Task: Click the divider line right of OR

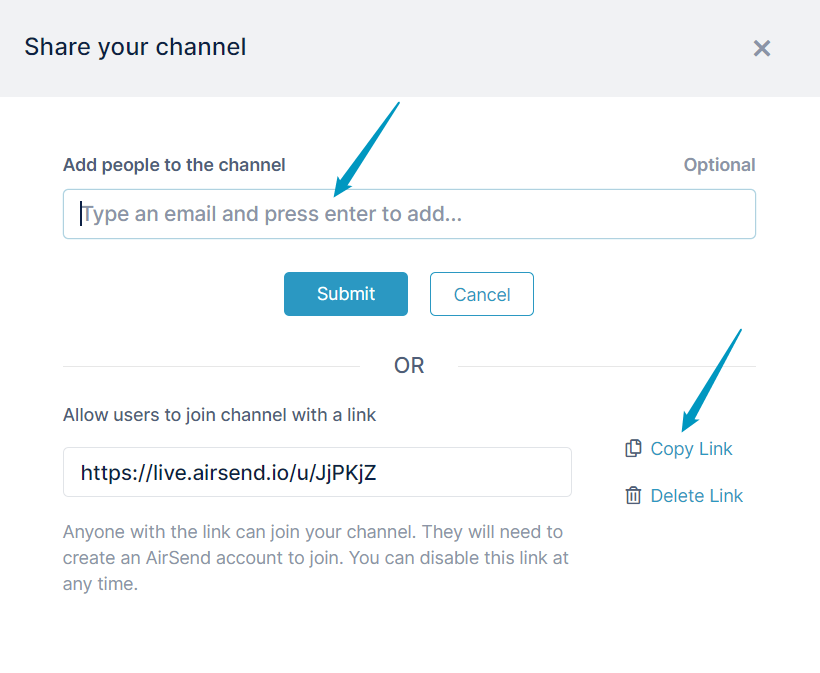Action: pos(607,367)
